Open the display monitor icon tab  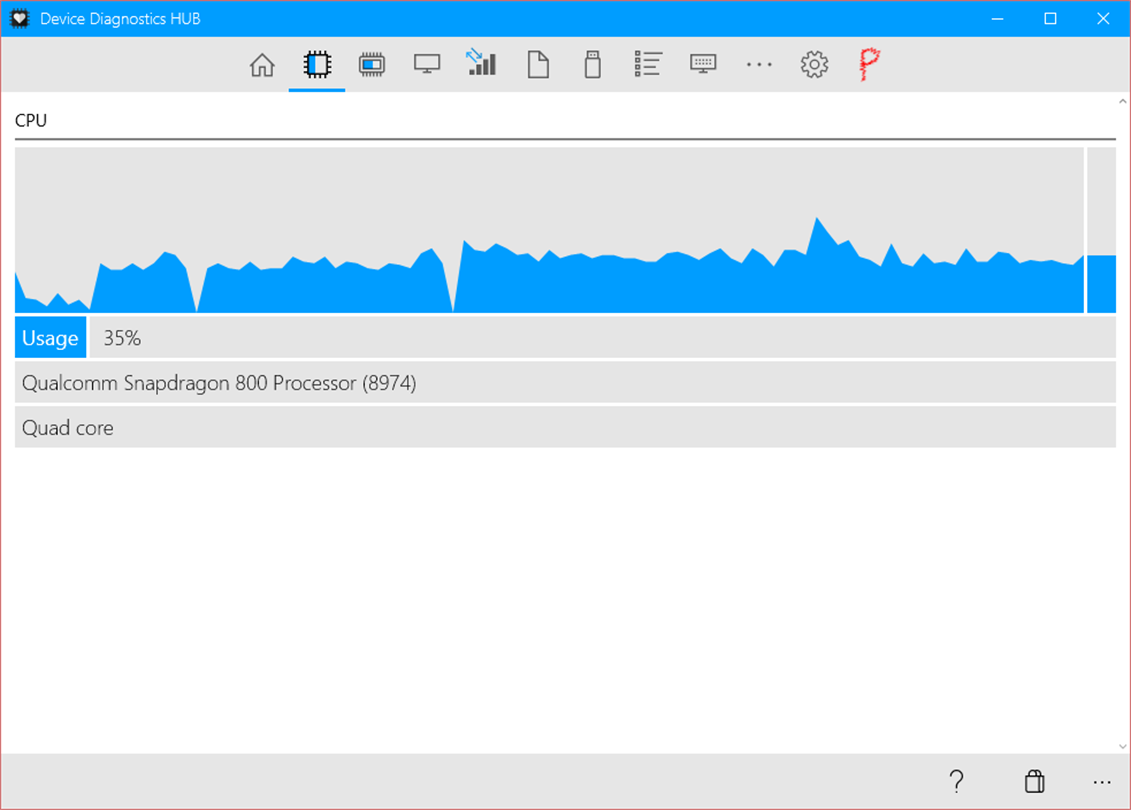click(427, 64)
